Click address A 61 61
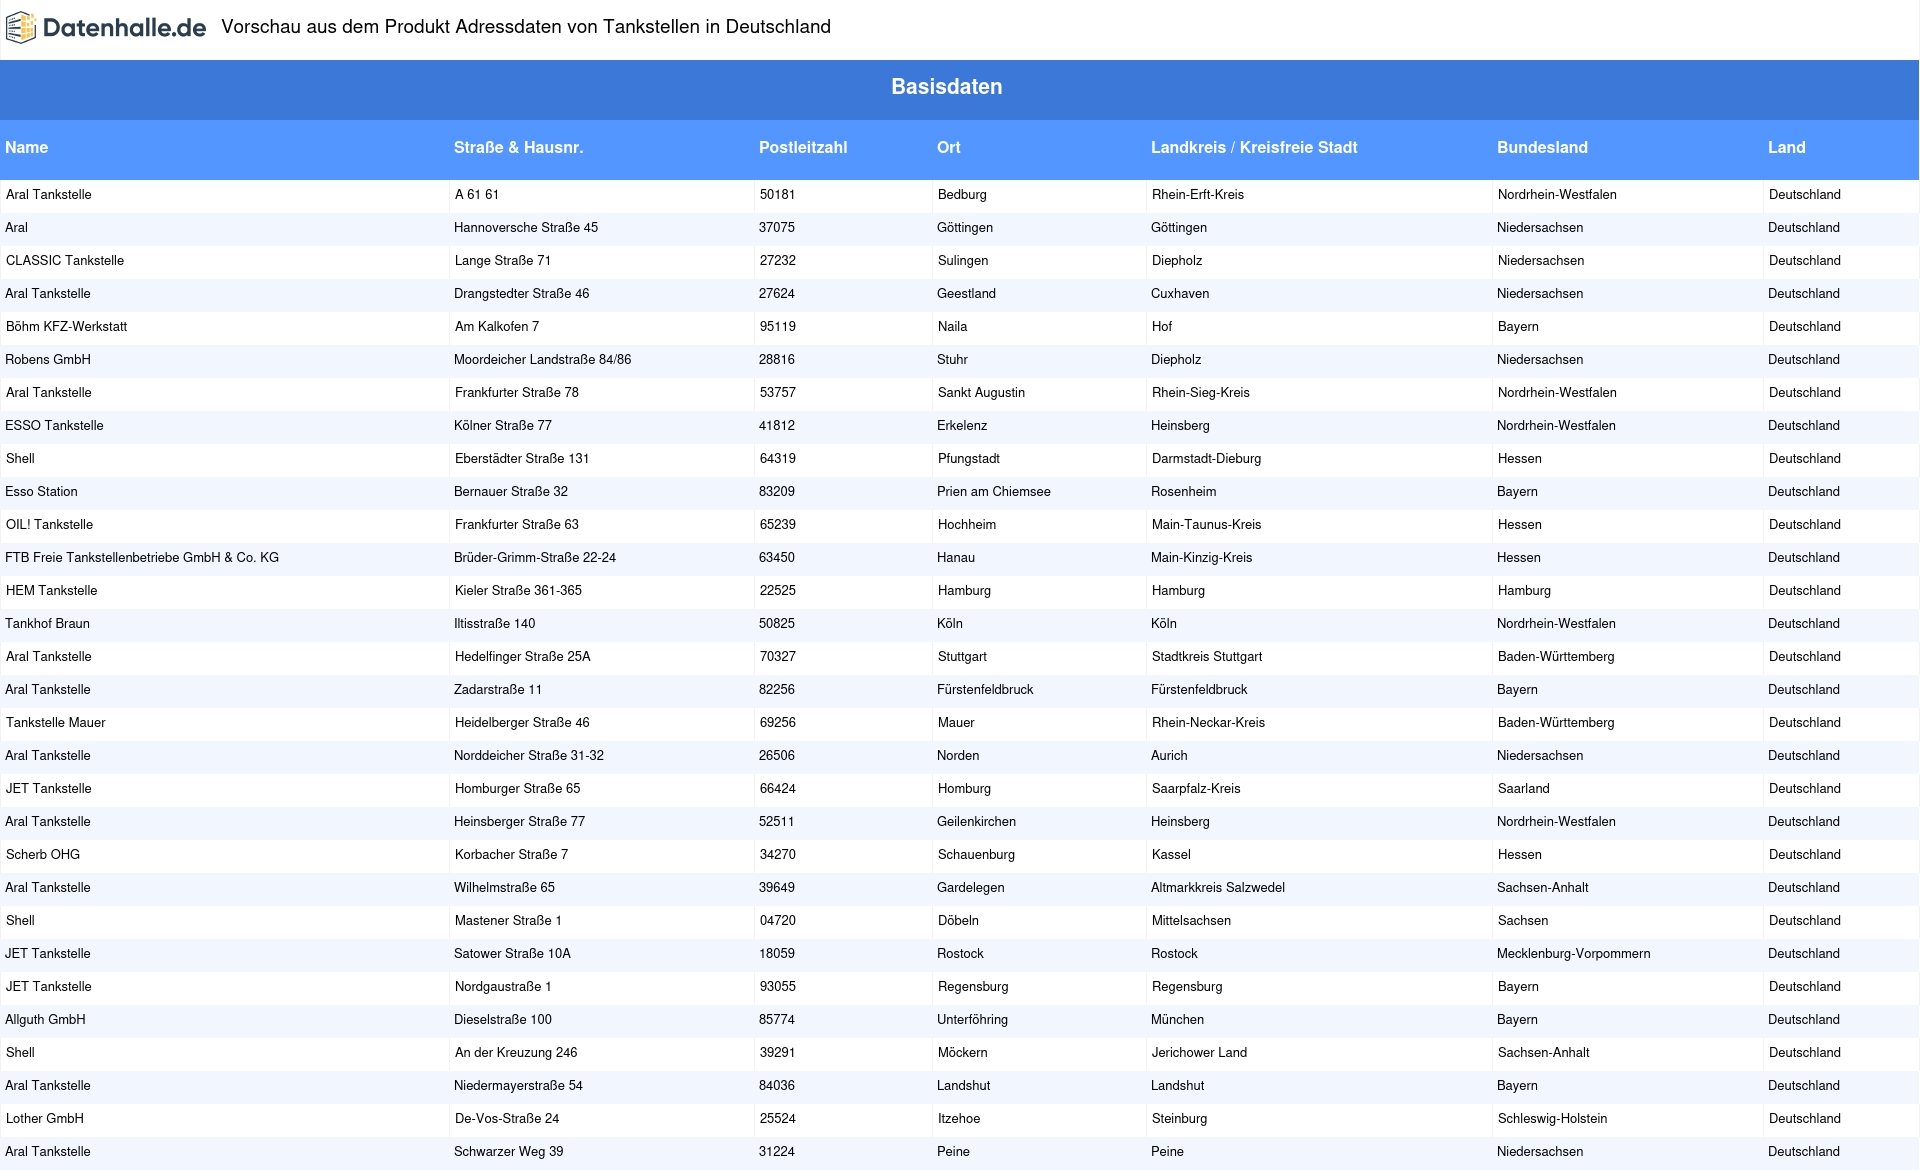 [x=477, y=195]
